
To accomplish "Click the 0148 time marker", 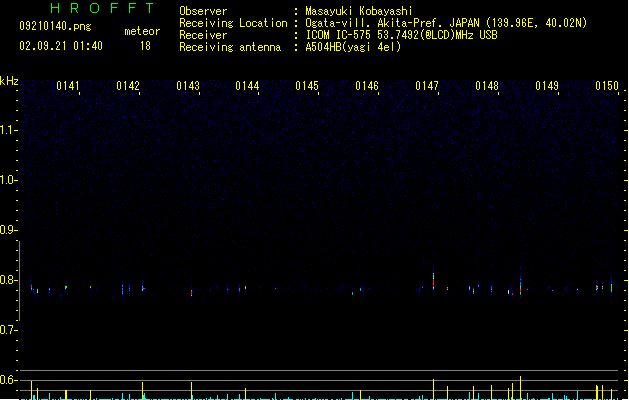I will coord(487,86).
